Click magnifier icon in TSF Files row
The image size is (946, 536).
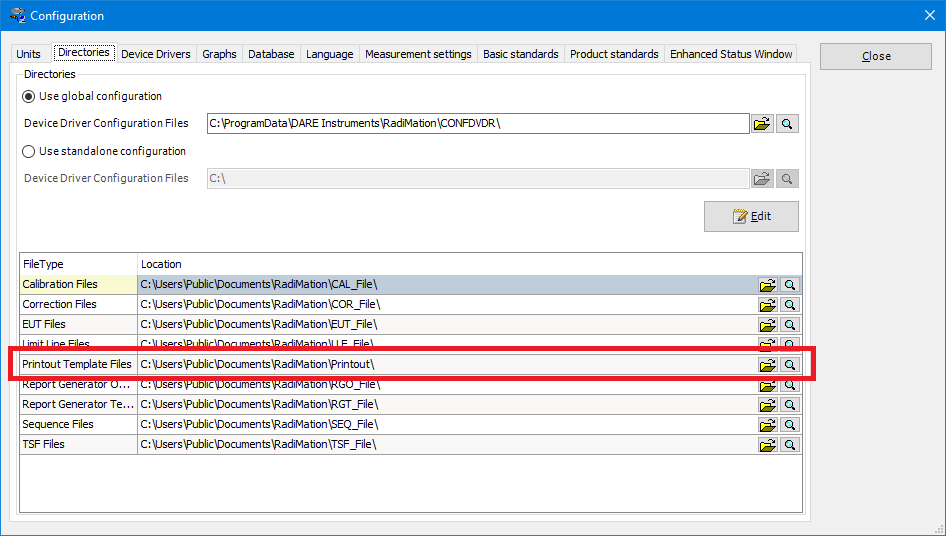coord(790,445)
